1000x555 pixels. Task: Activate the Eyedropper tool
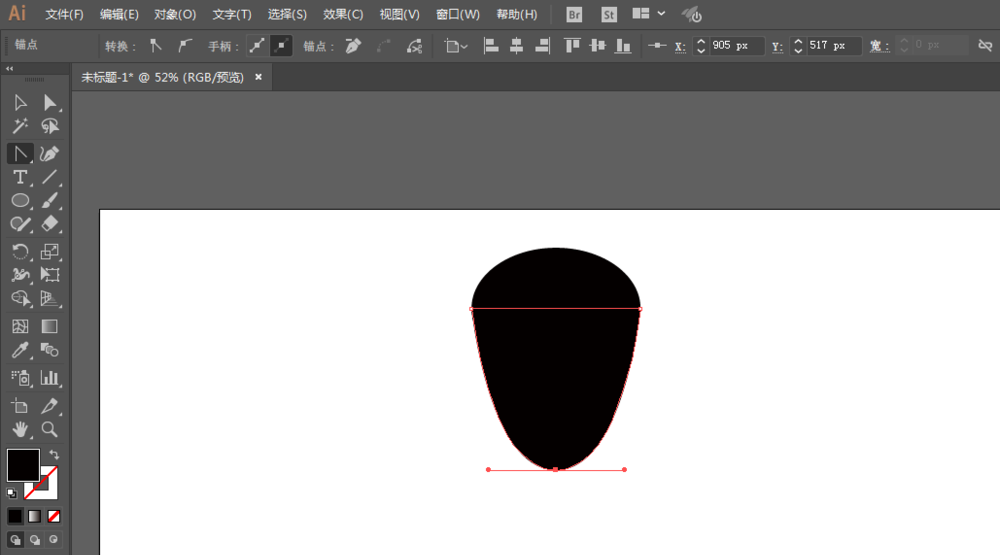click(20, 350)
